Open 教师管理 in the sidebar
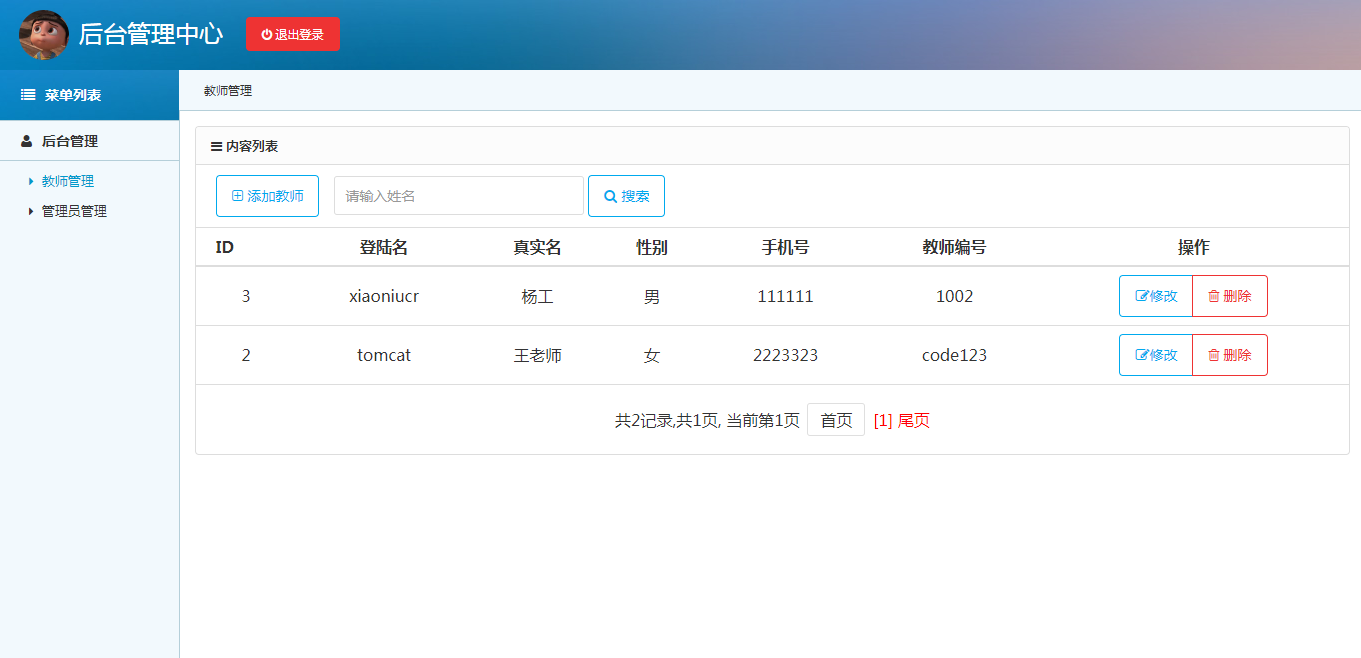Image resolution: width=1361 pixels, height=658 pixels. click(68, 181)
